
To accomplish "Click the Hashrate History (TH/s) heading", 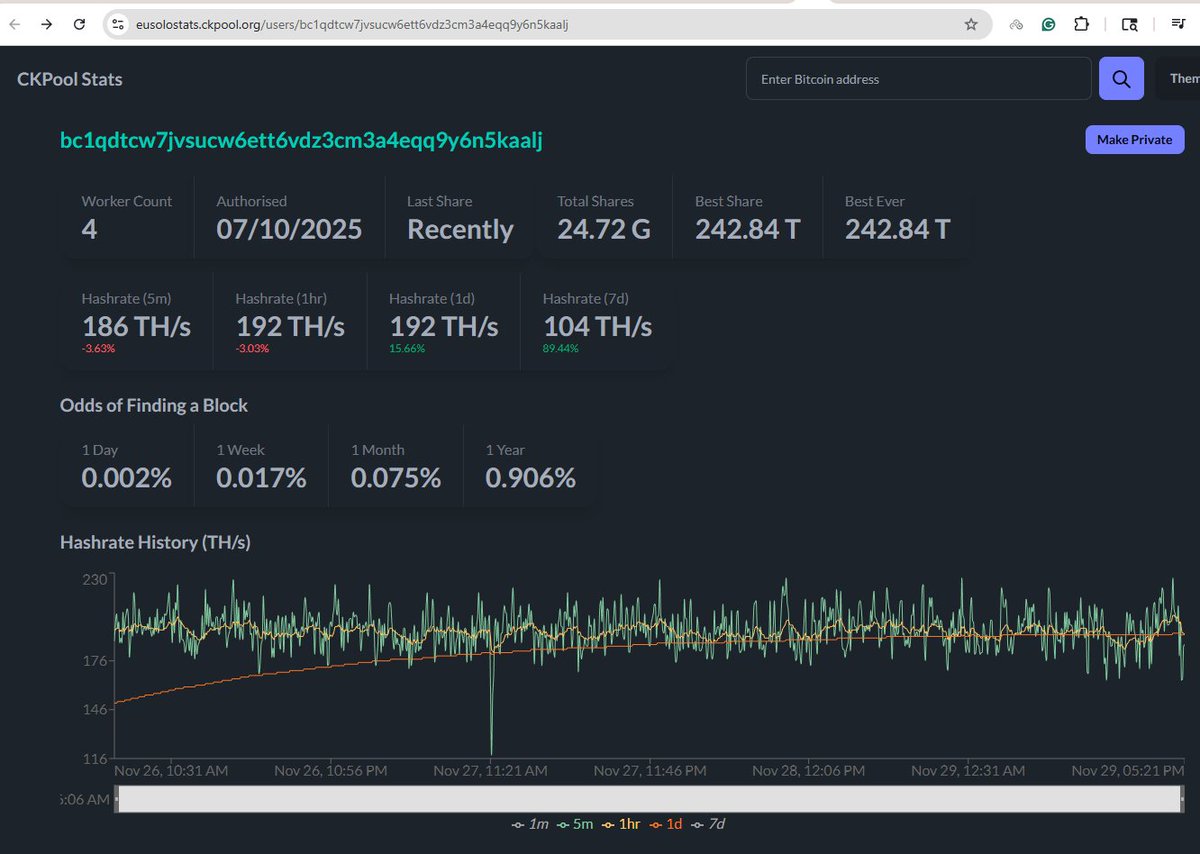I will point(155,542).
